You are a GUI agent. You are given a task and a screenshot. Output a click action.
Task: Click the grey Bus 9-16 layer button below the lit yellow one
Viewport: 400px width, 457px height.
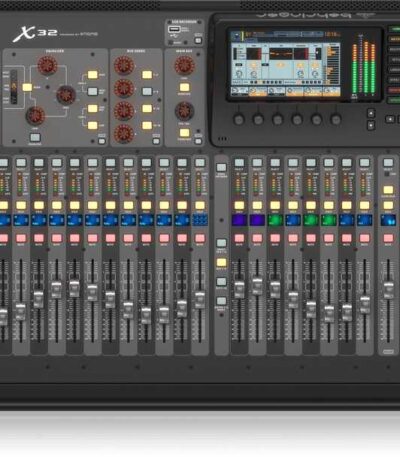click(221, 282)
